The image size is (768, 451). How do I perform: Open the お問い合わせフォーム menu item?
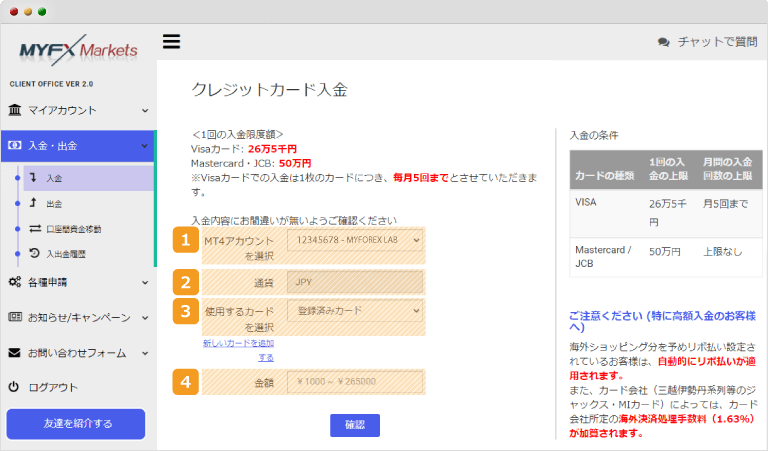[78, 353]
